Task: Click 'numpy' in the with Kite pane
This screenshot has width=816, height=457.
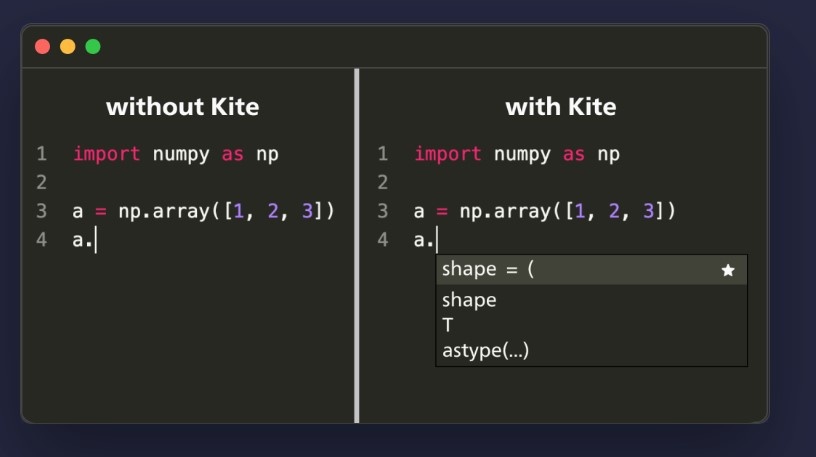Action: 522,155
